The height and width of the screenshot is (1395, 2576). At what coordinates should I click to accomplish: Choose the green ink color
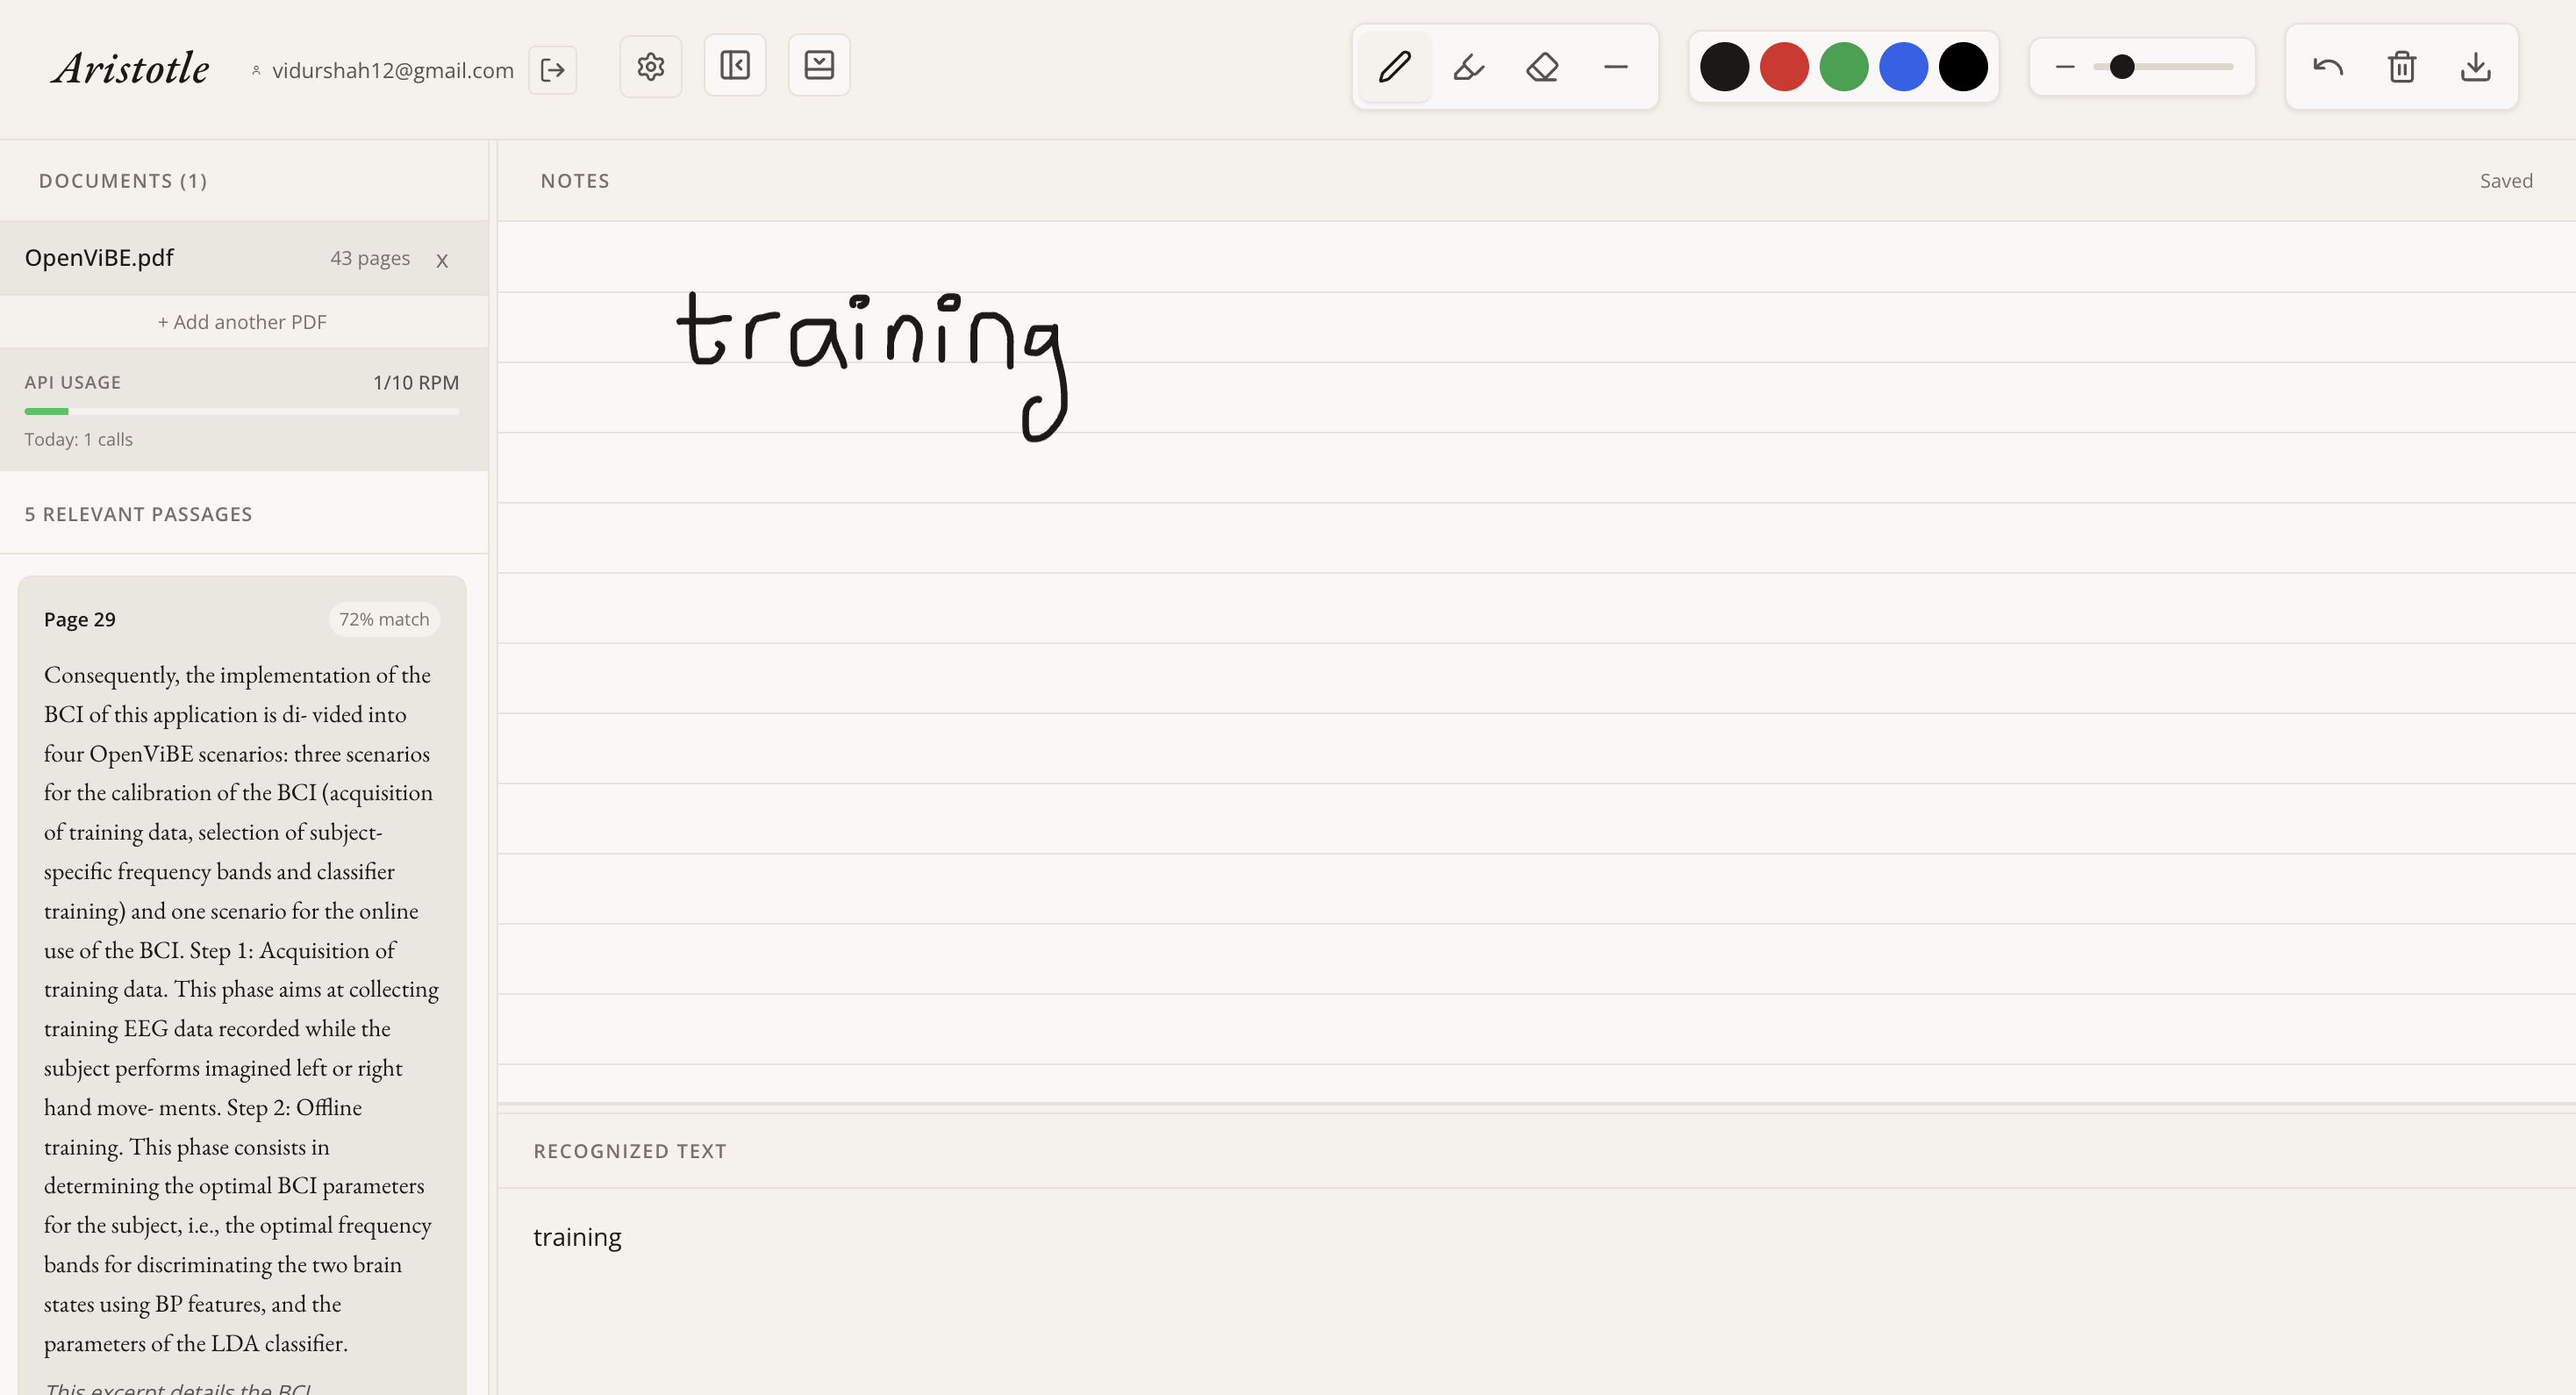(1844, 67)
